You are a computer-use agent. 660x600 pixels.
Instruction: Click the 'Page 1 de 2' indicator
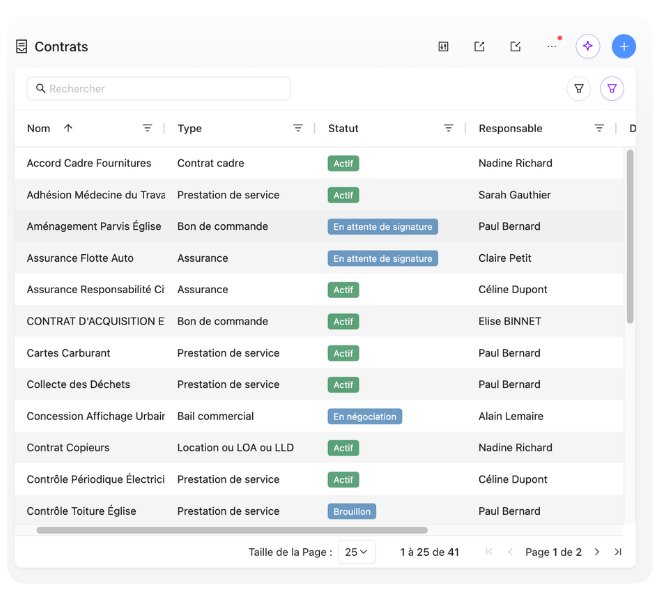click(553, 552)
